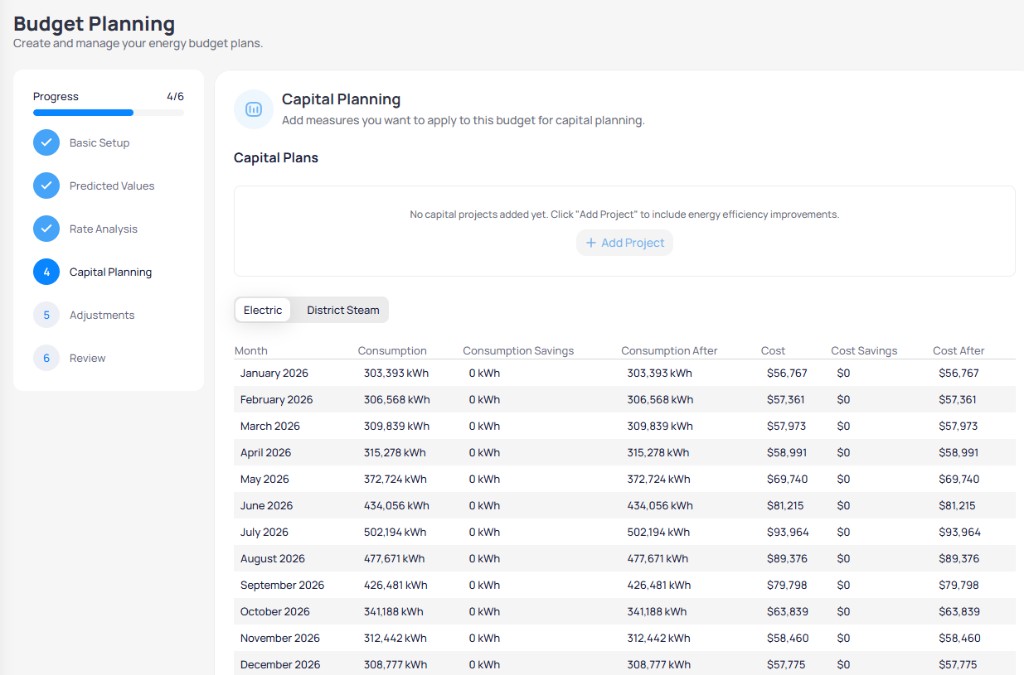Click the Consumption column header
Image resolution: width=1024 pixels, height=675 pixels.
click(x=392, y=351)
